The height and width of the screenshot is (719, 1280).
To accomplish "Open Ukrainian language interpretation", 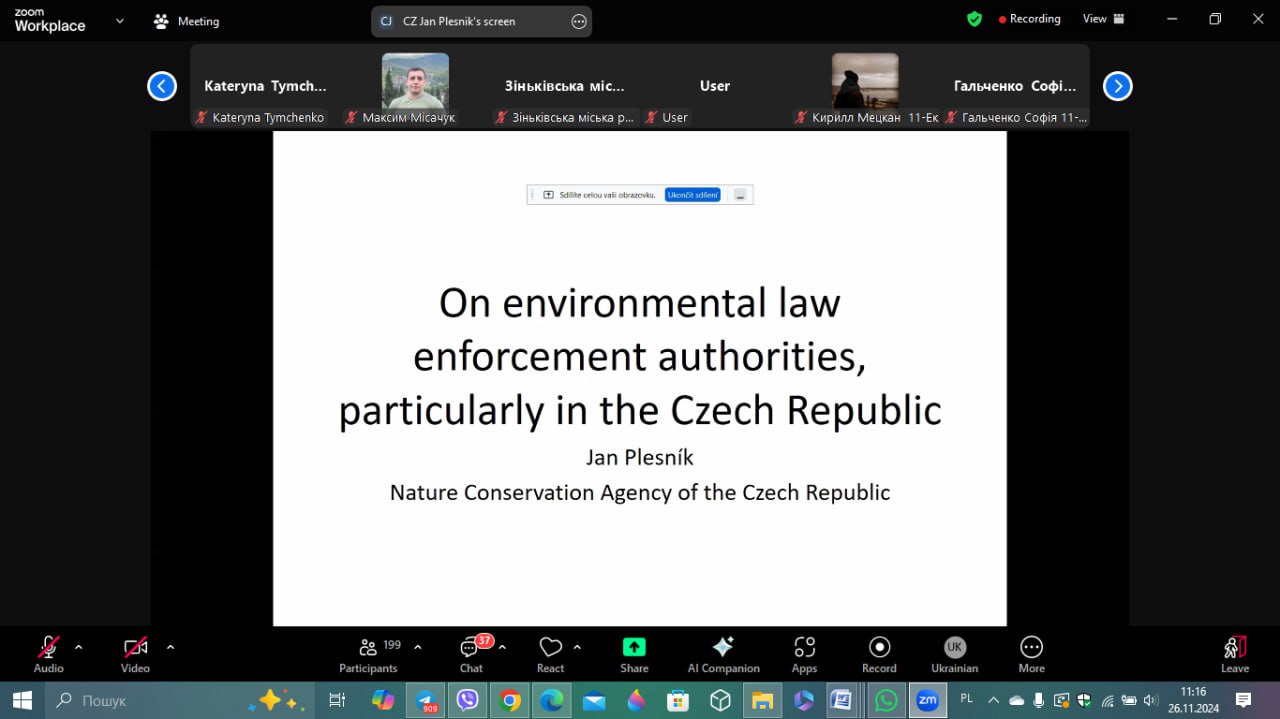I will tap(954, 654).
